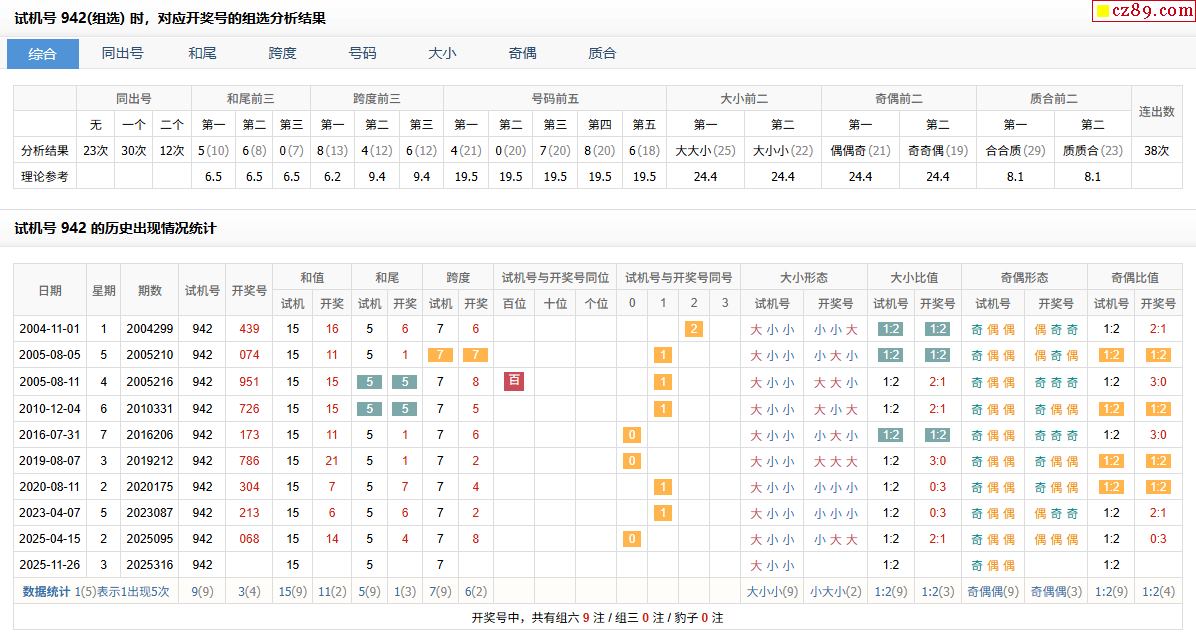1196x640 pixels.
Task: Open the 奇偶 analysis tab
Action: click(x=522, y=54)
